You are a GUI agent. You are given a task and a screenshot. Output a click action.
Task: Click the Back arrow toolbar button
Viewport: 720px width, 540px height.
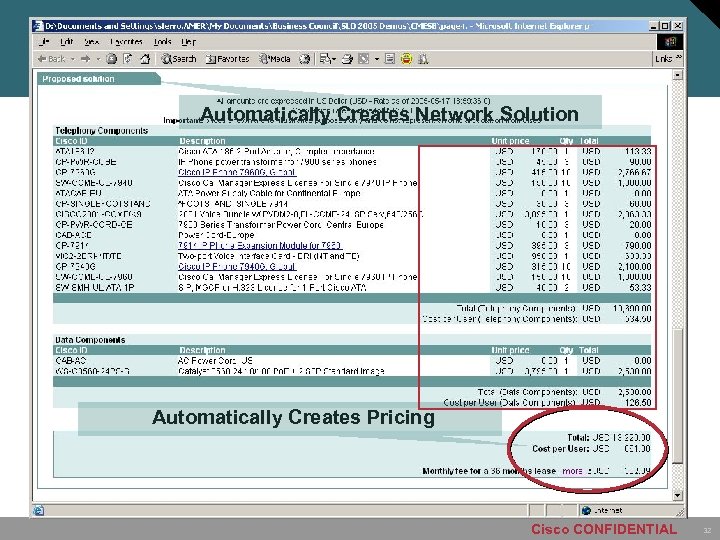pos(51,59)
